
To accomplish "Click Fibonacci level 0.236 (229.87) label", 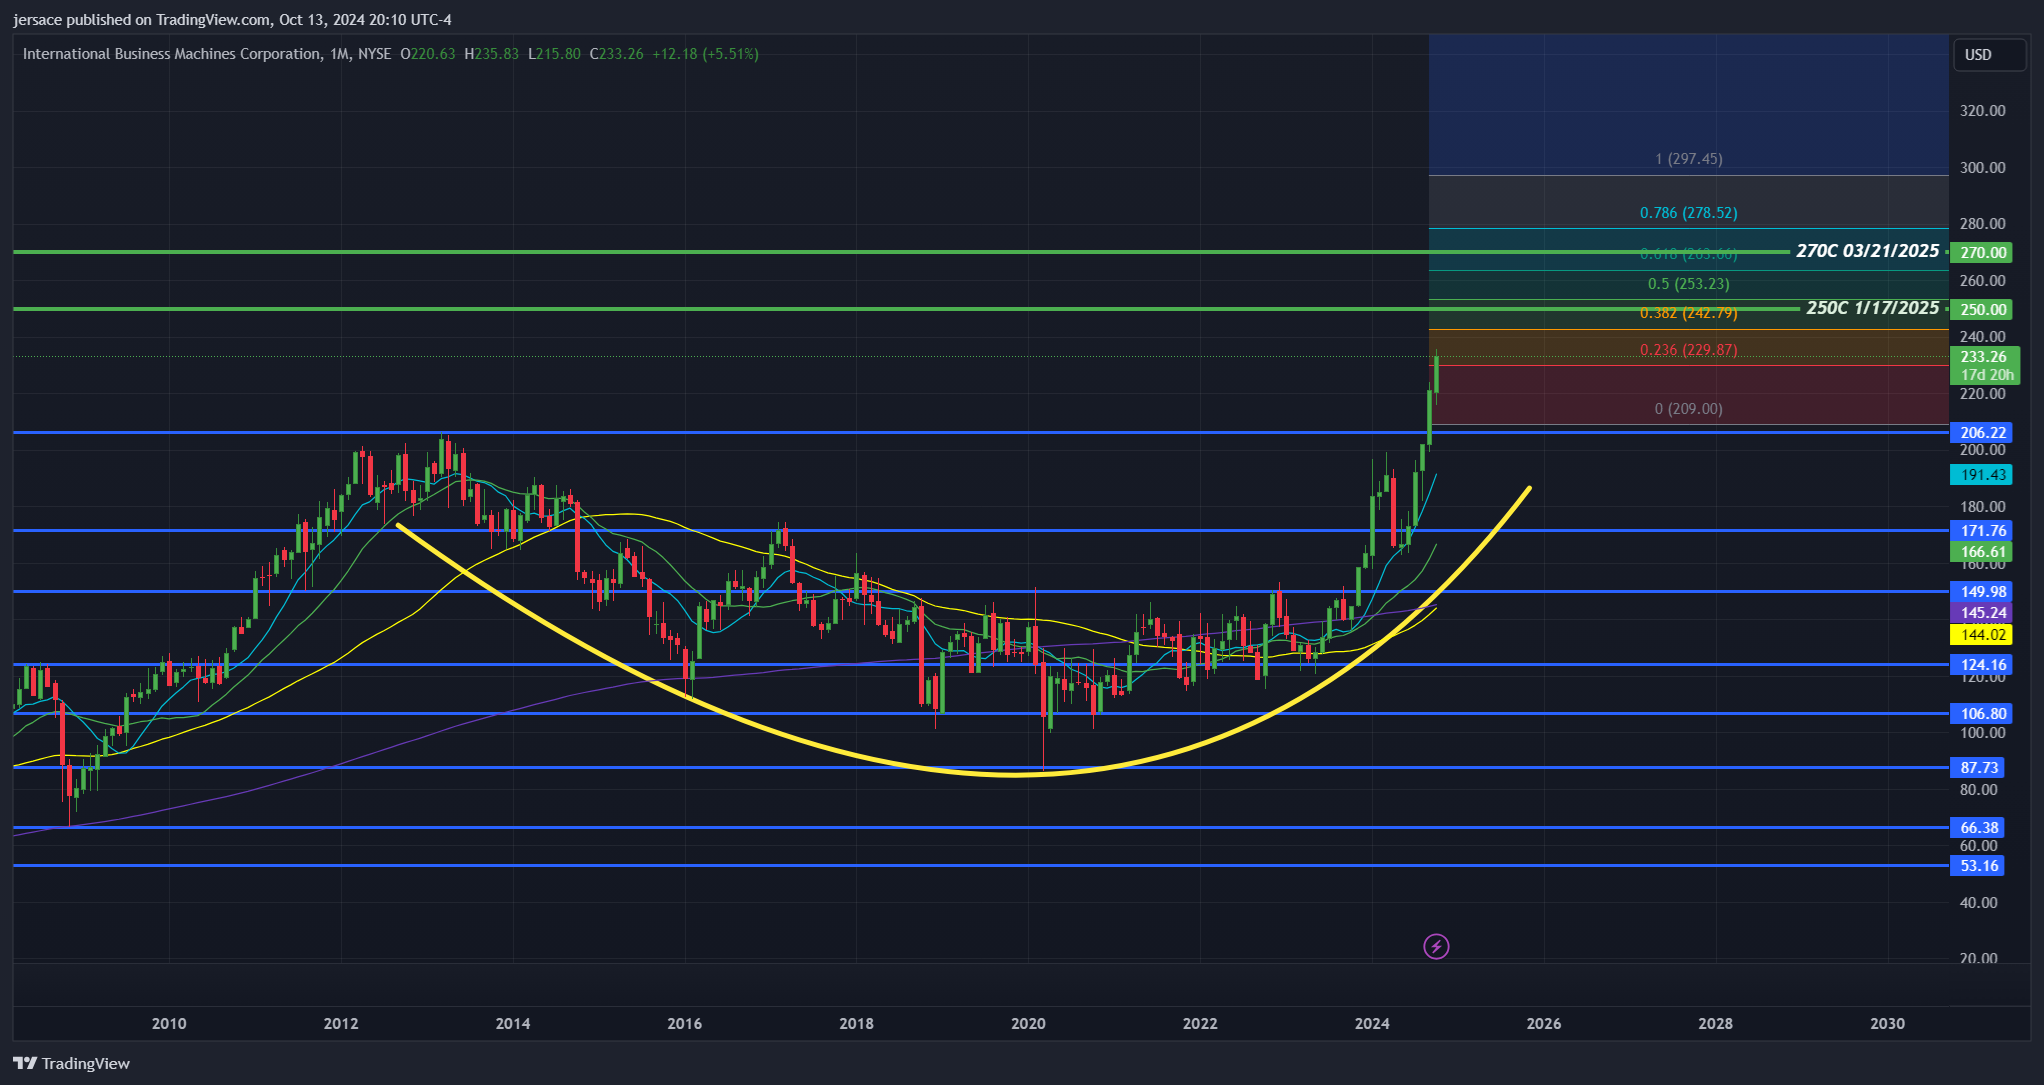I will (1688, 350).
